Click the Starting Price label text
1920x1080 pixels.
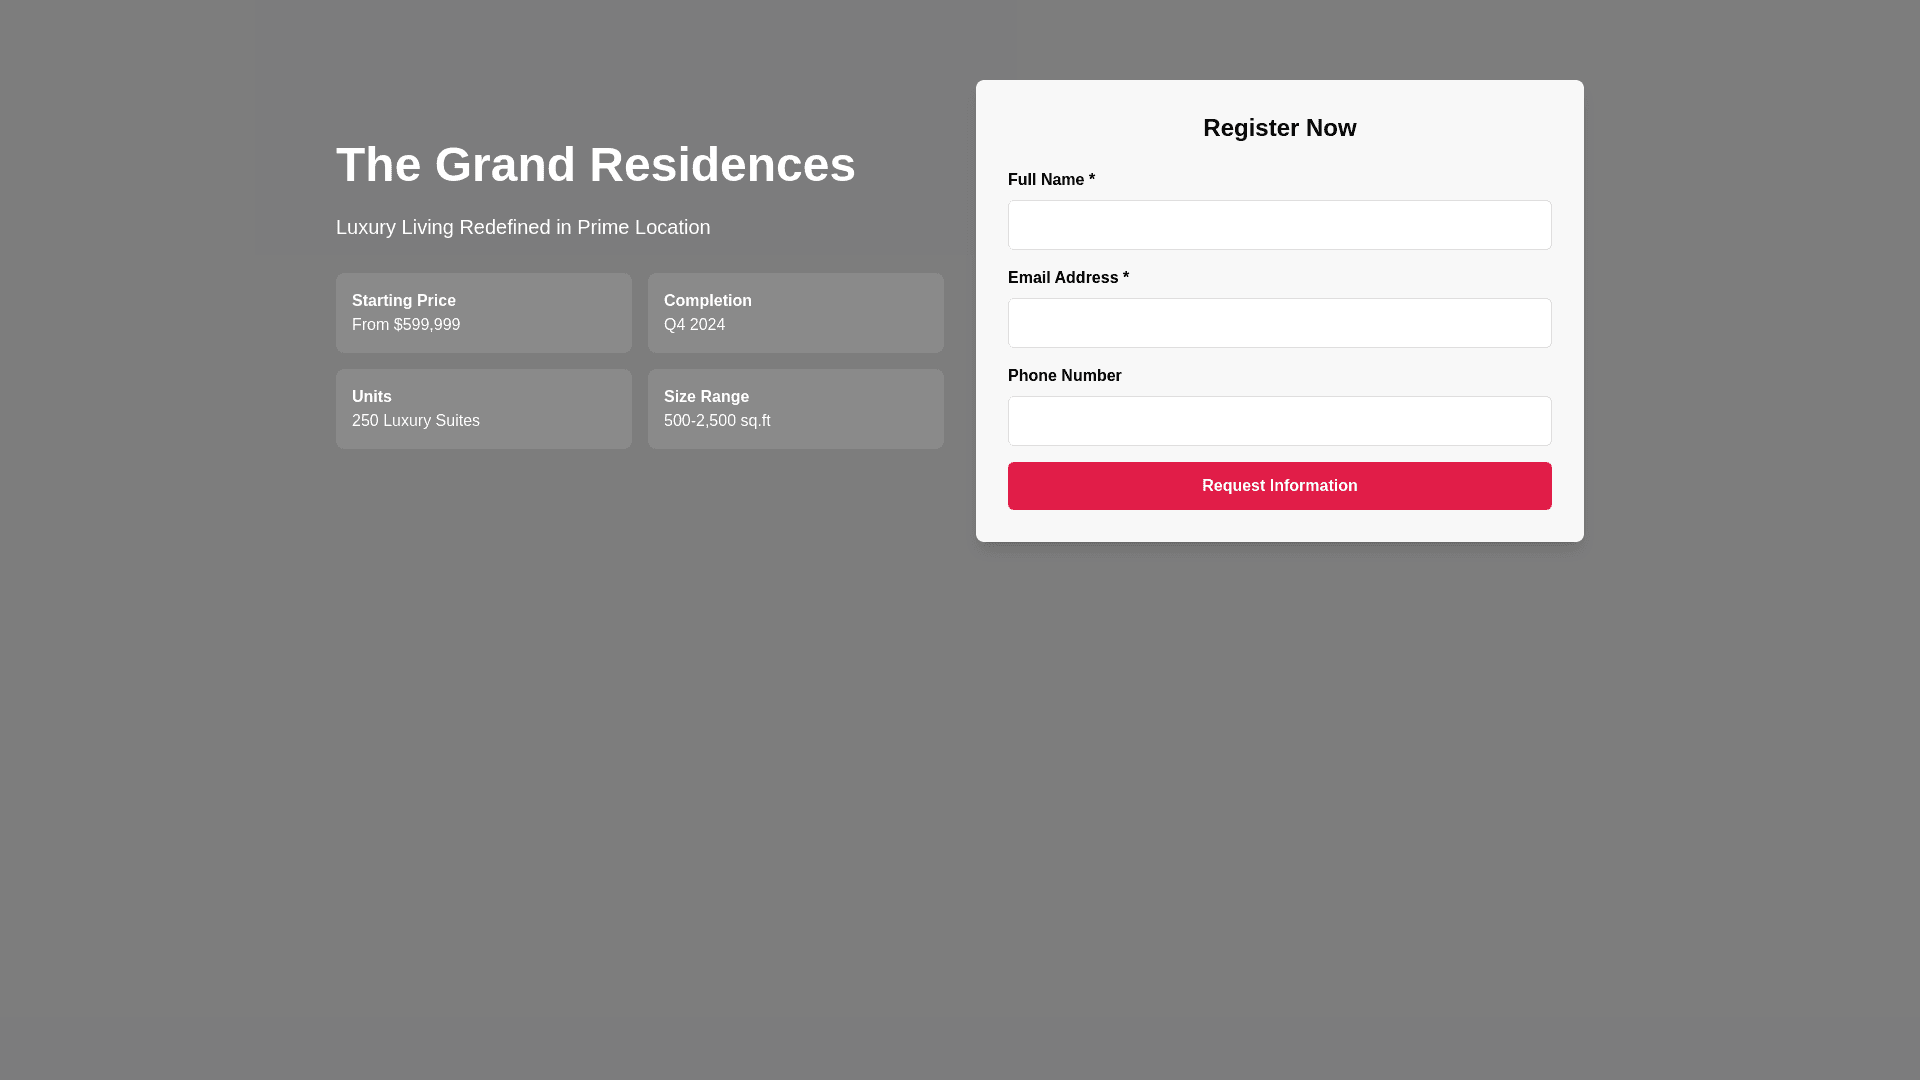403,301
